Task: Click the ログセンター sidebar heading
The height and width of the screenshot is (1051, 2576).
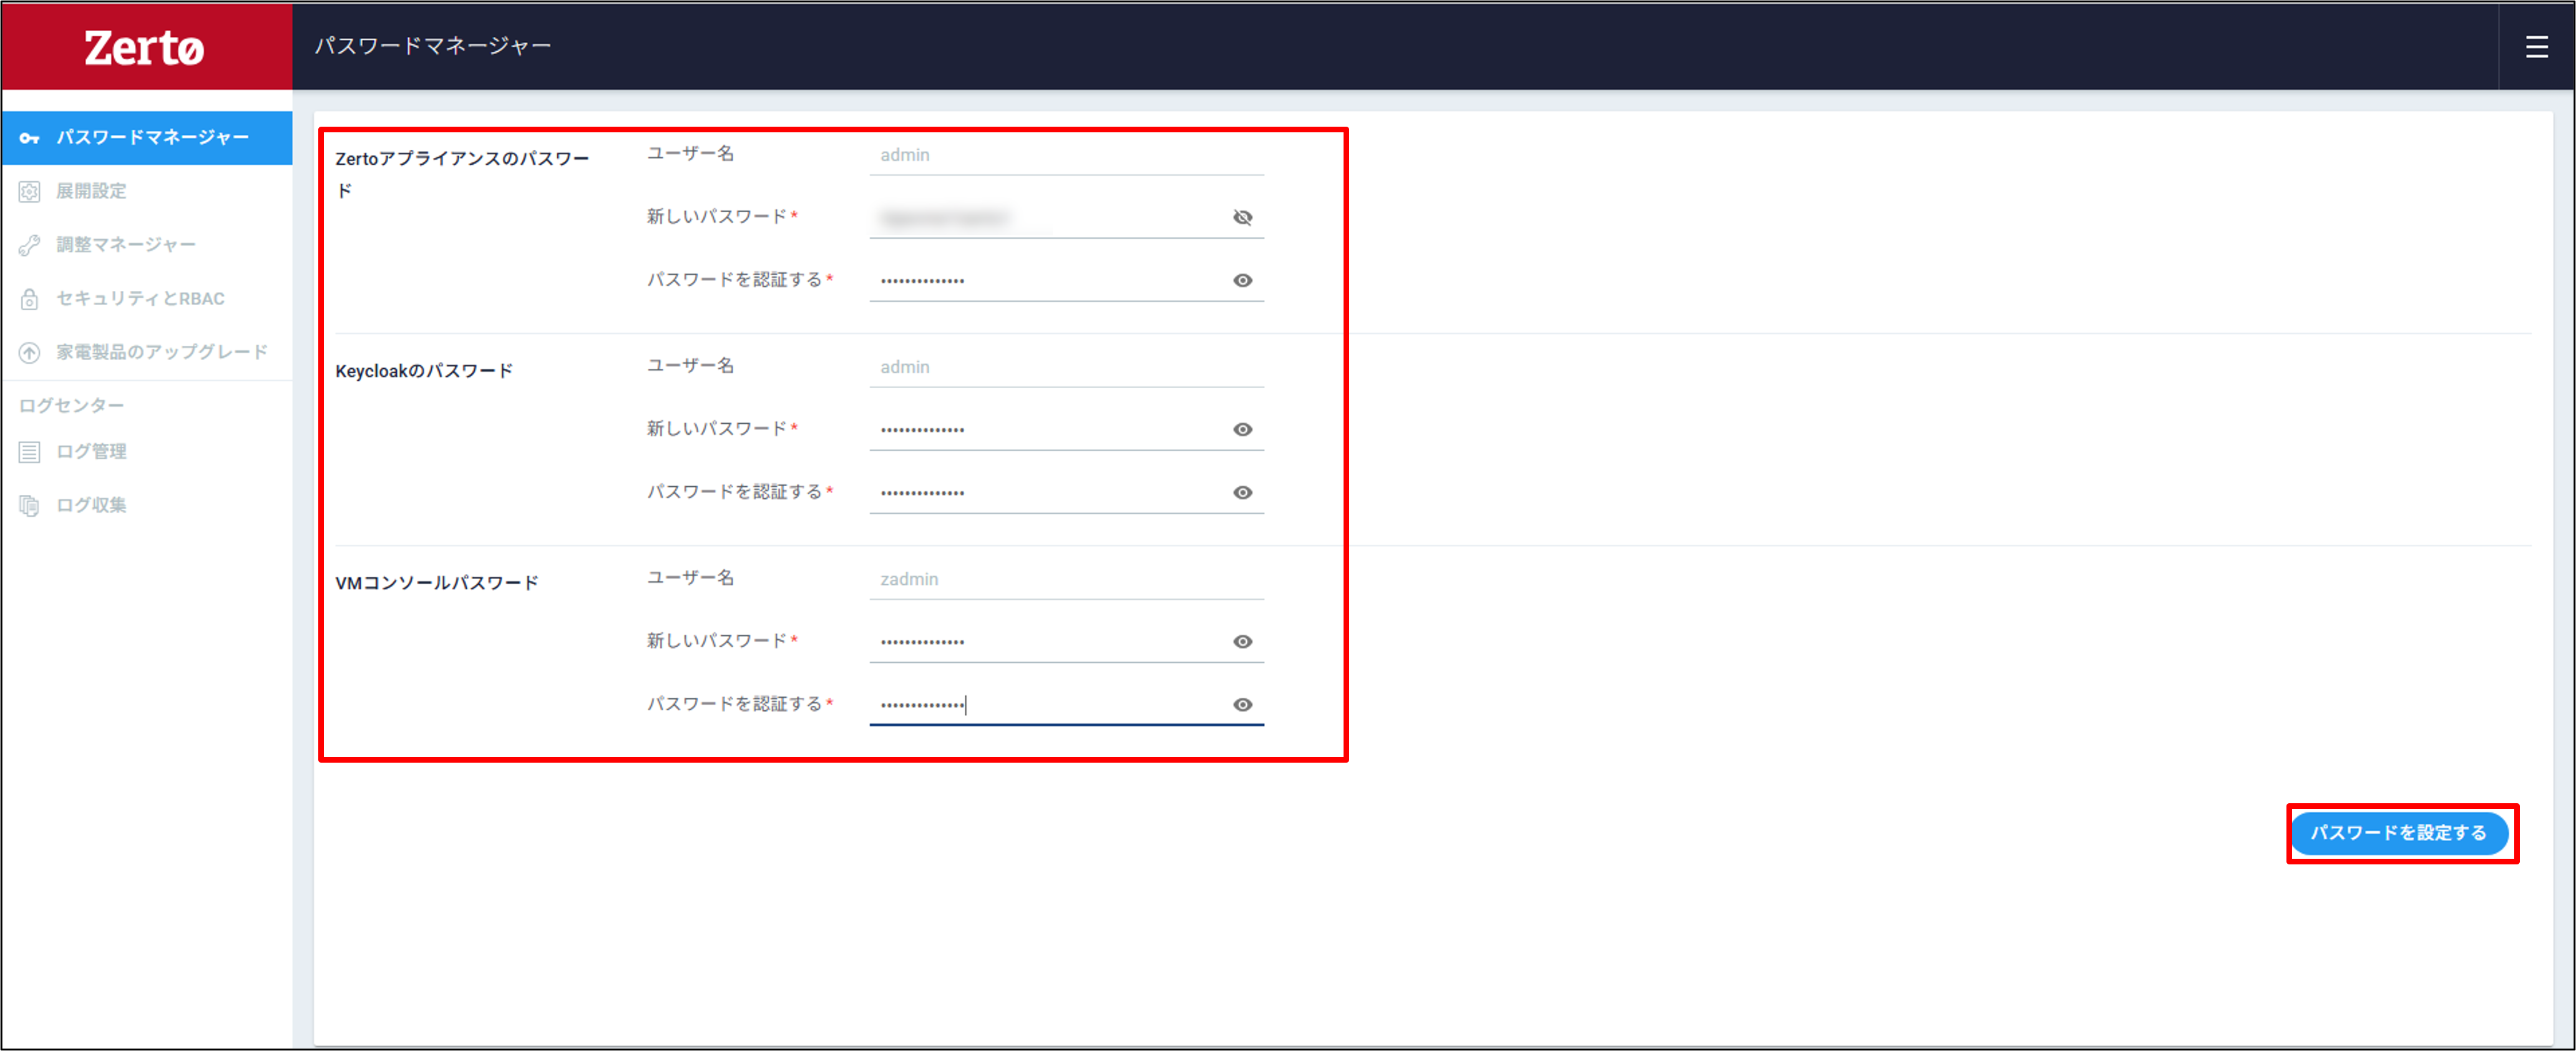Action: point(72,405)
